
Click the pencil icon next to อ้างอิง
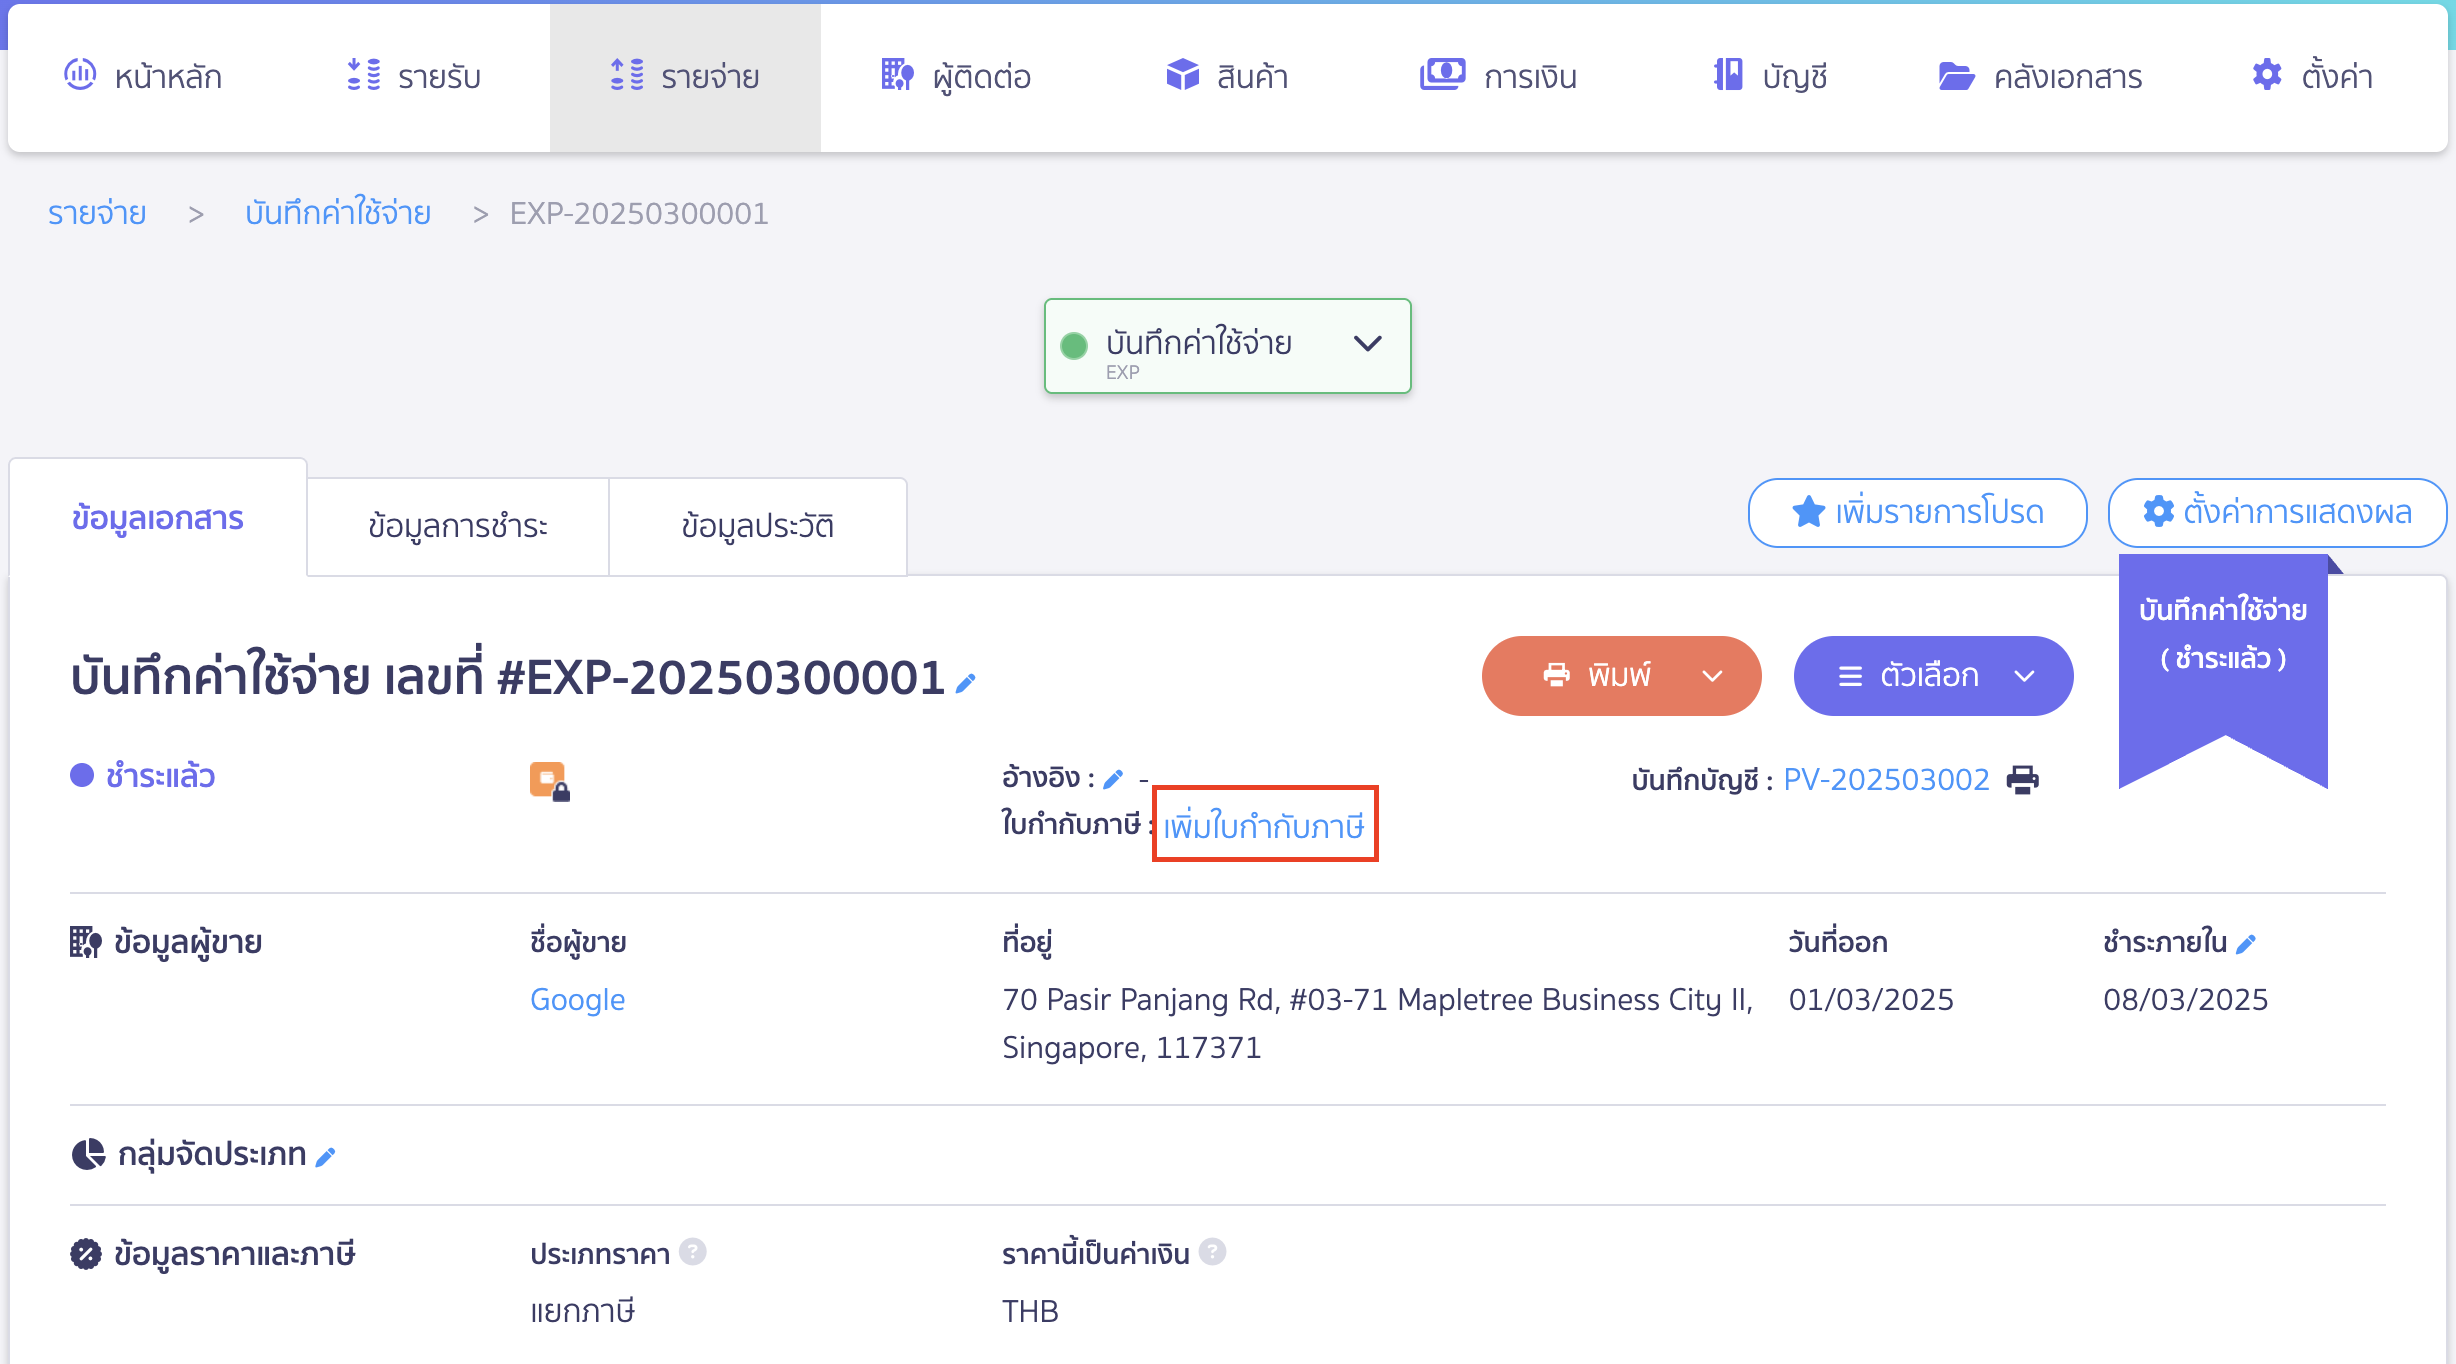pyautogui.click(x=1113, y=778)
